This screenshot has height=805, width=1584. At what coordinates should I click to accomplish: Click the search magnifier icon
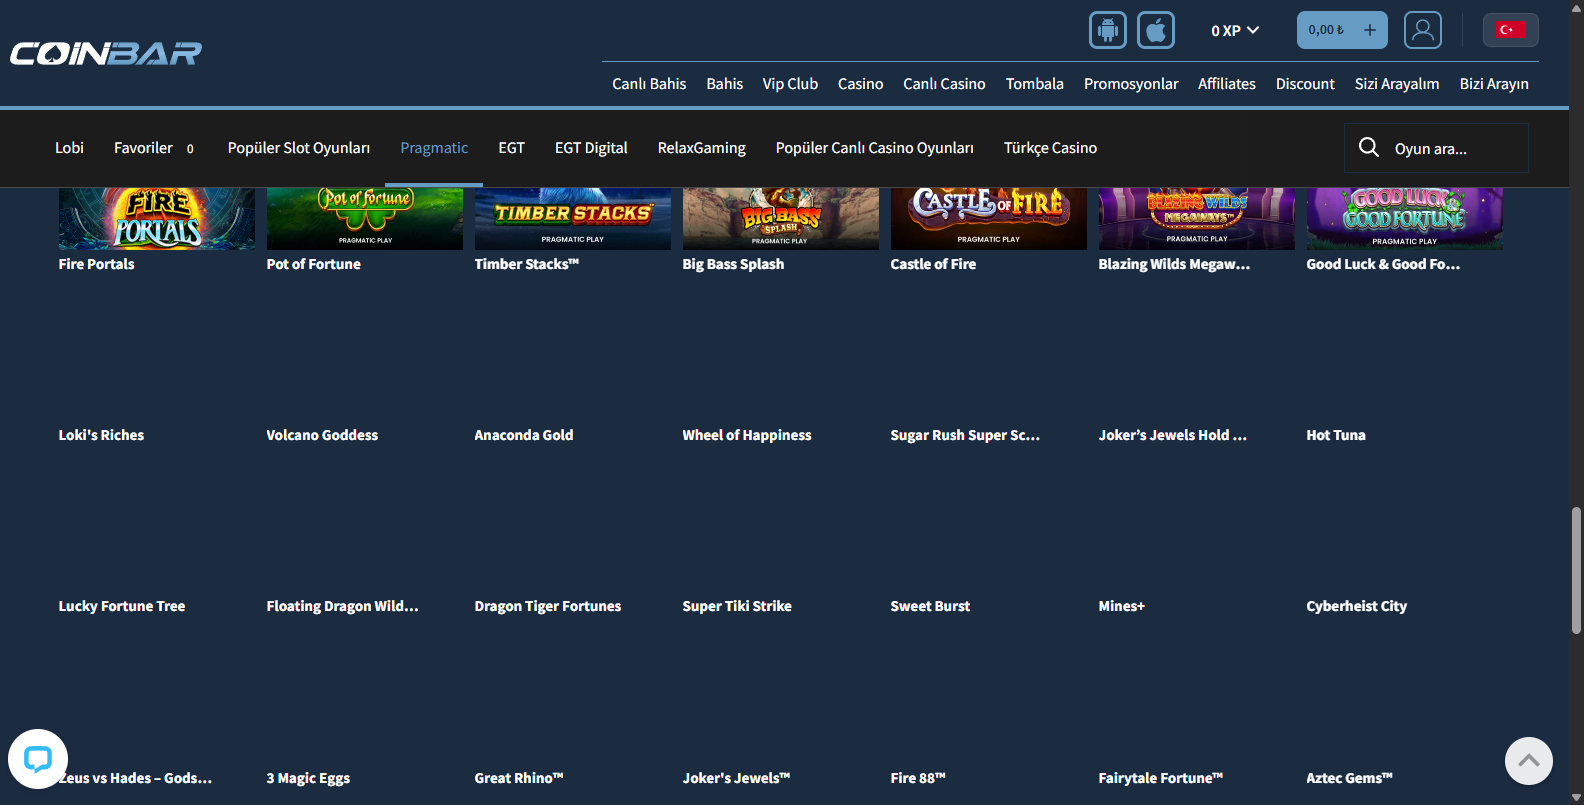tap(1369, 148)
